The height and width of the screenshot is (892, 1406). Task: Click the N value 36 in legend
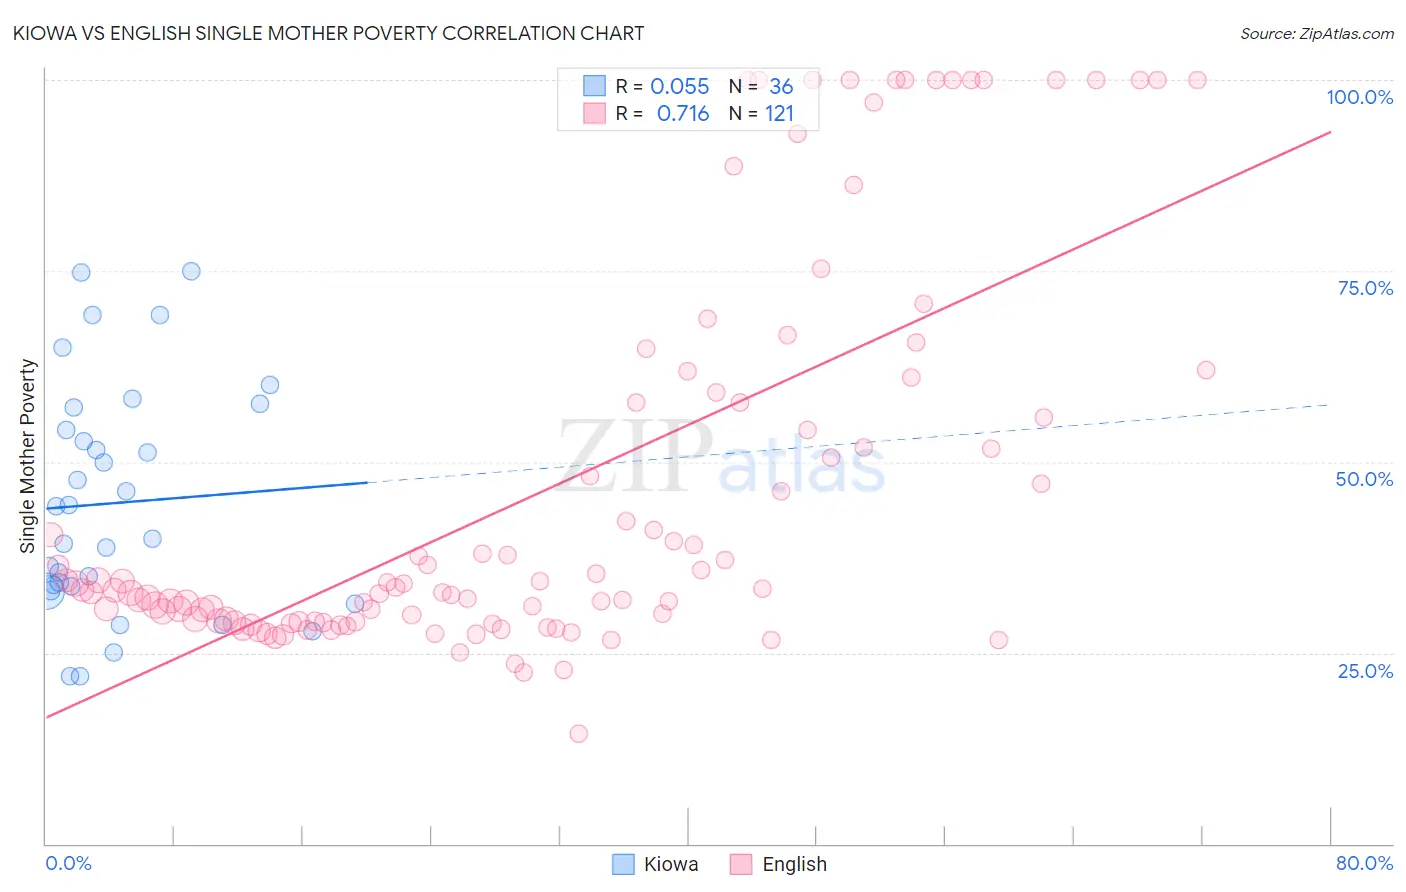781,86
